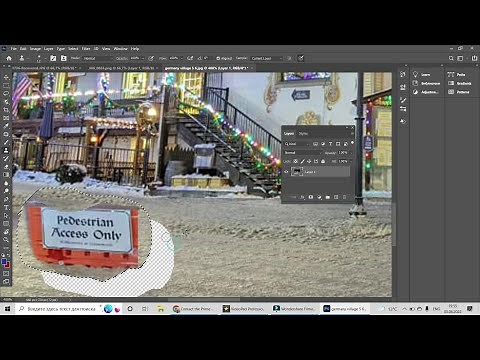Image resolution: width=480 pixels, height=360 pixels.
Task: Delete layer using trash icon
Action: pyautogui.click(x=345, y=197)
